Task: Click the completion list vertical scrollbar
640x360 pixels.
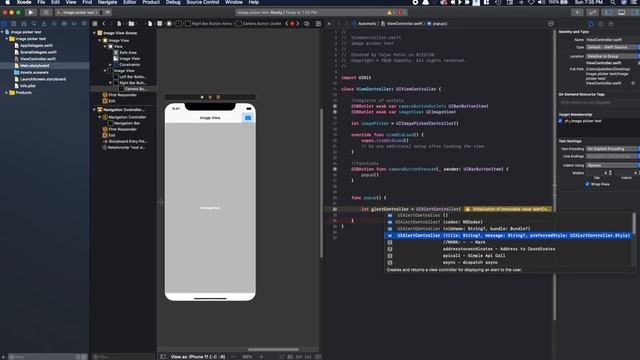Action: click(x=634, y=223)
